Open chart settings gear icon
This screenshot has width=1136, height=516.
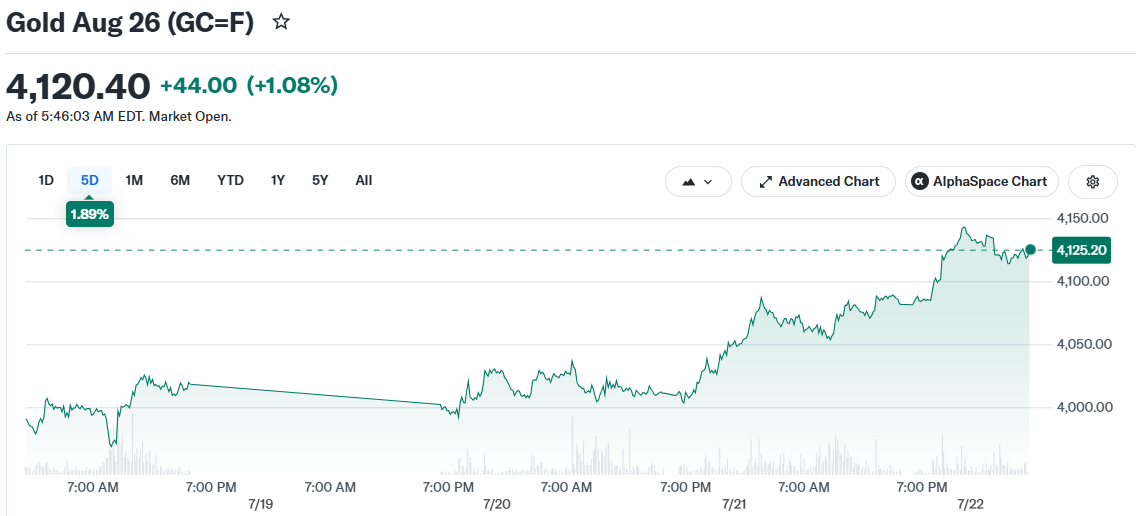[1093, 181]
